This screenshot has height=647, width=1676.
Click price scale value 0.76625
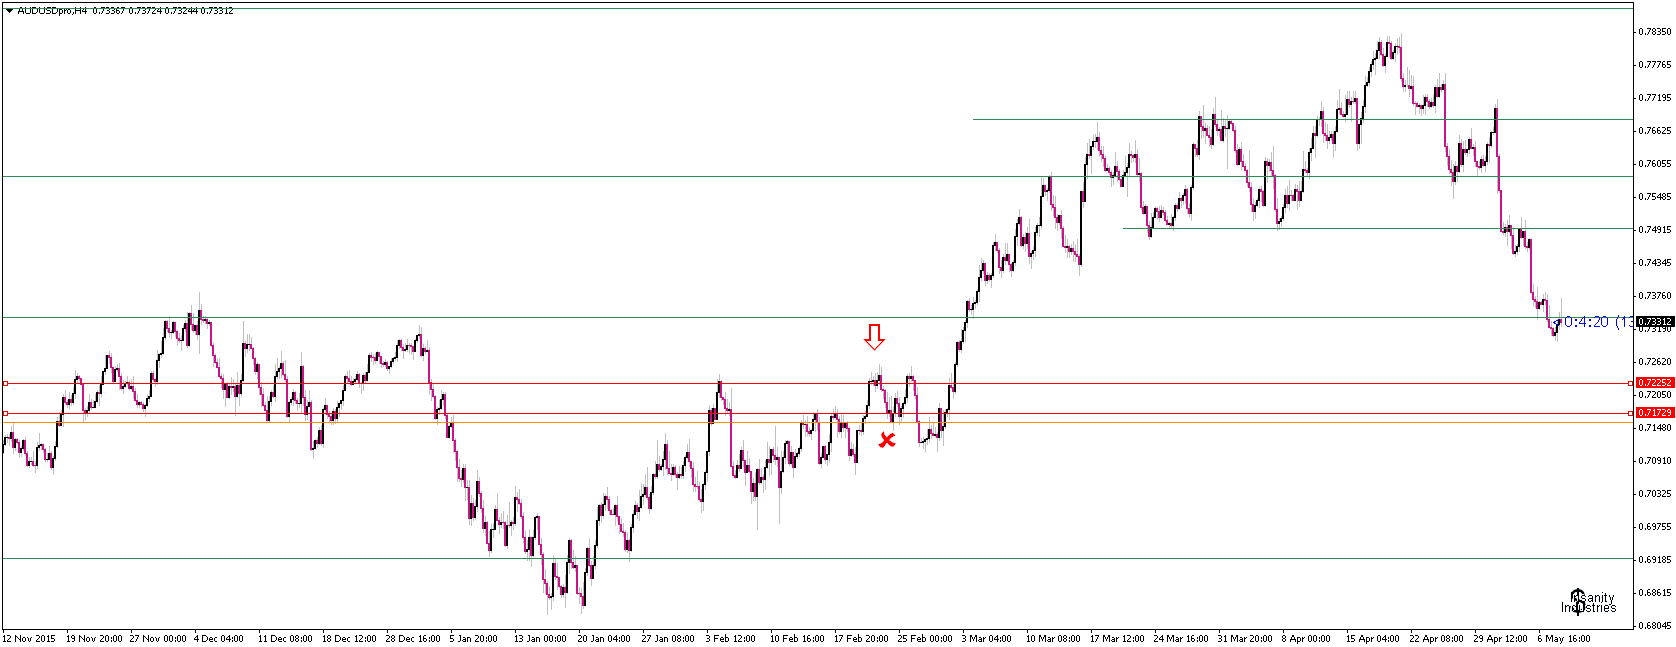tap(1656, 131)
